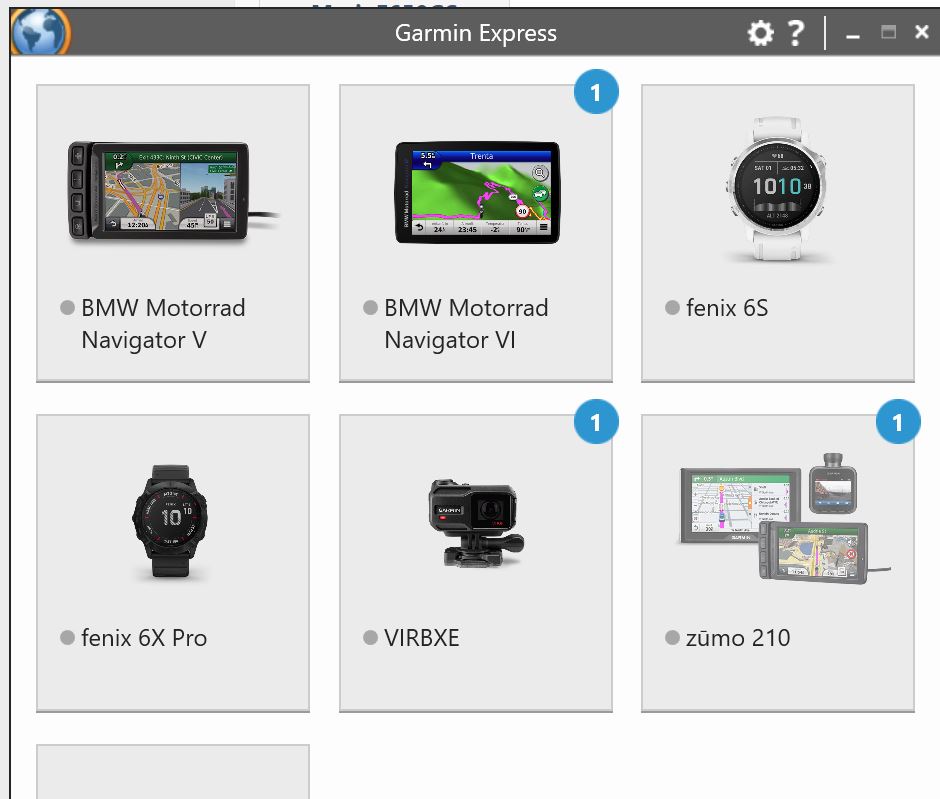Viewport: 940px width, 799px height.
Task: Select the VIRBXE action camera image
Action: click(476, 523)
